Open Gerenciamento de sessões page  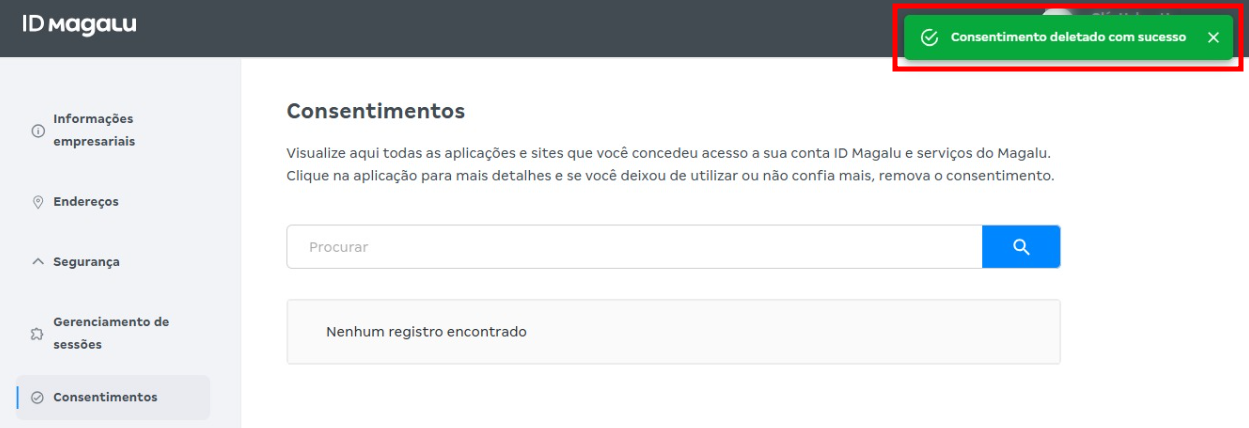pyautogui.click(x=110, y=333)
